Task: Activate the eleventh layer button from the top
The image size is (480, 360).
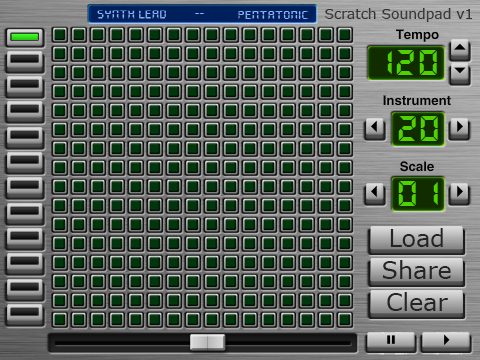Action: point(25,289)
